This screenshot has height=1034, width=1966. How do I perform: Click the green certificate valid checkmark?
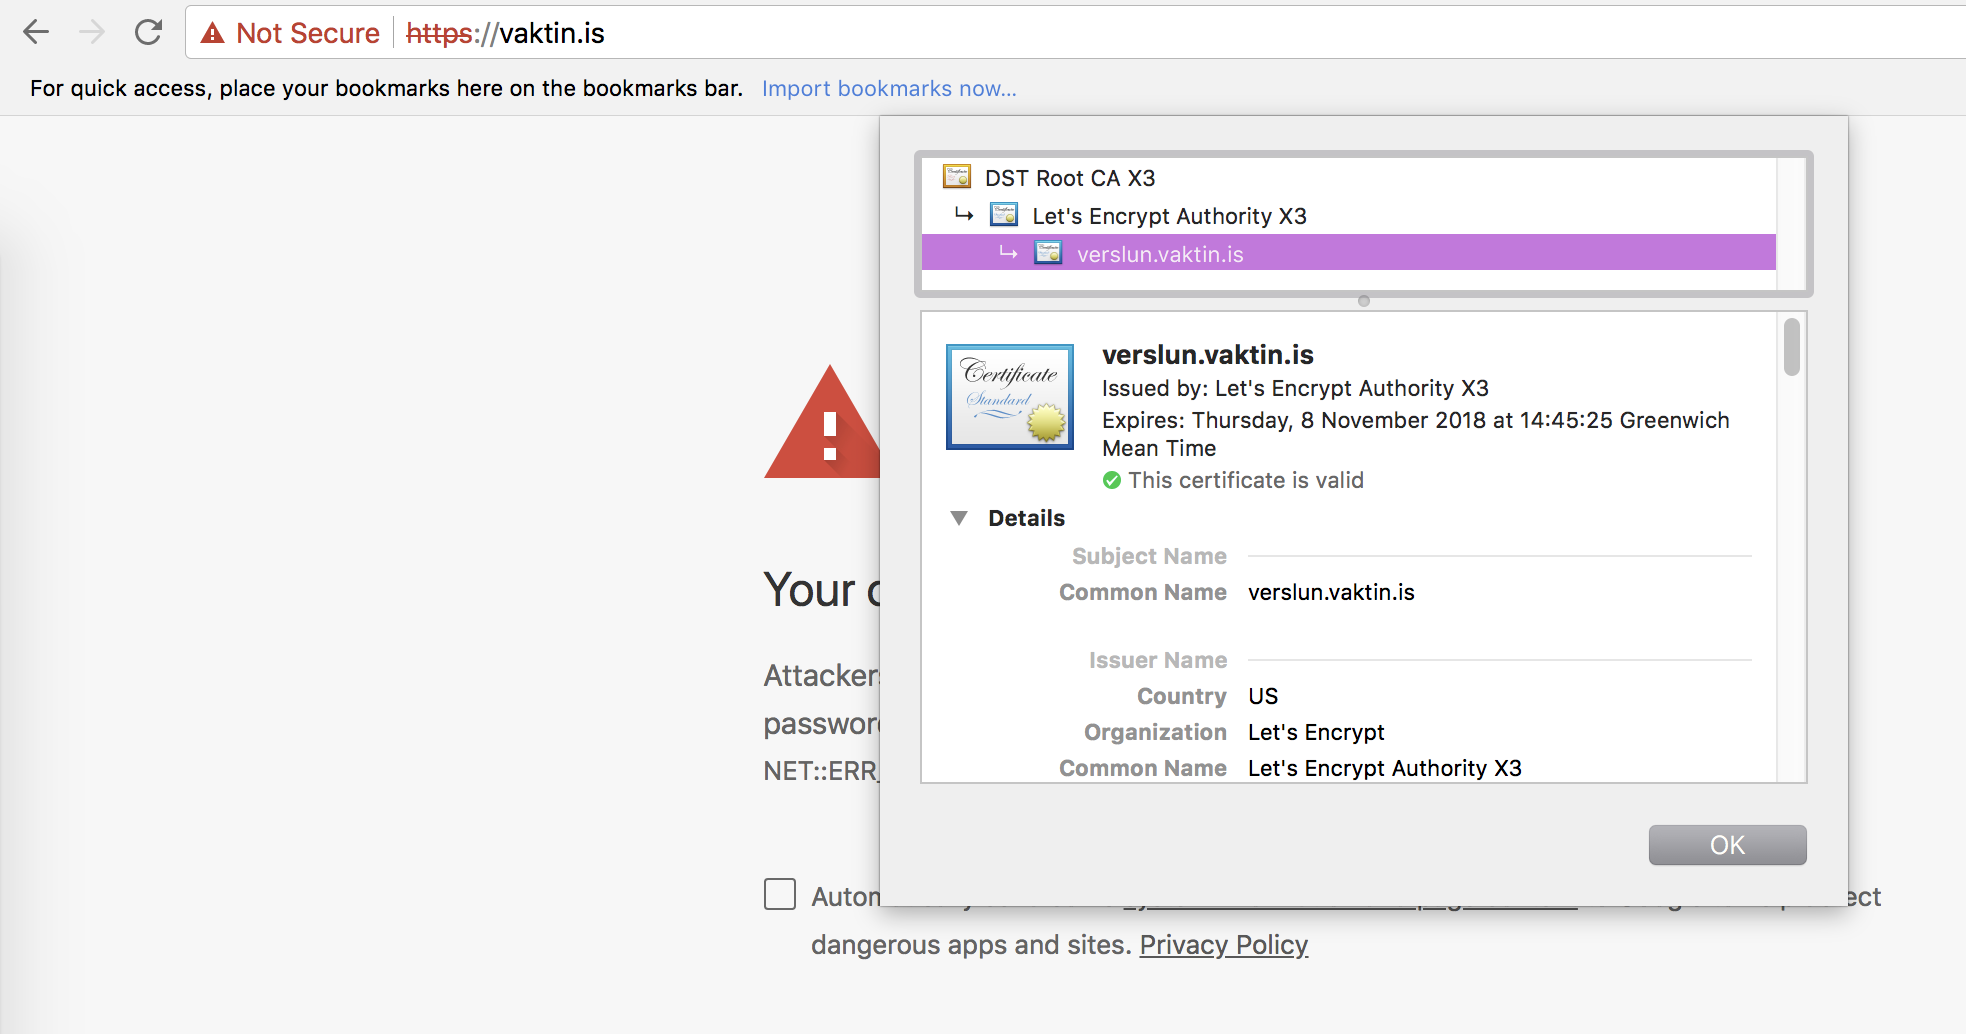point(1111,481)
